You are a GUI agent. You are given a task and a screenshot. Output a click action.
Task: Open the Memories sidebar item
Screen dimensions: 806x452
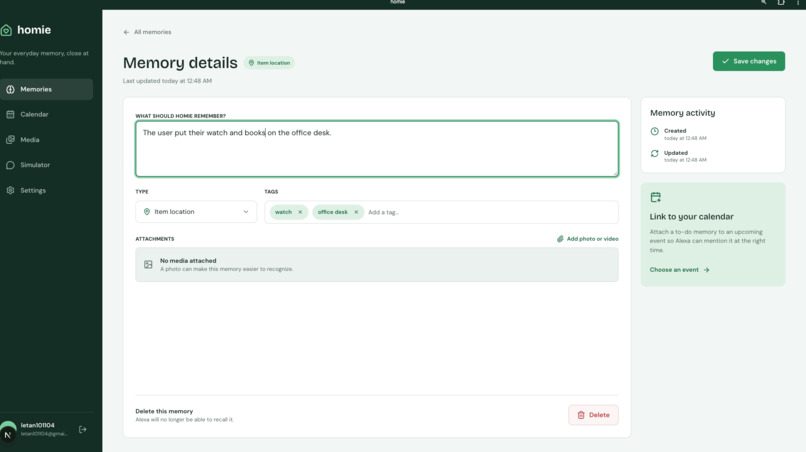(46, 89)
